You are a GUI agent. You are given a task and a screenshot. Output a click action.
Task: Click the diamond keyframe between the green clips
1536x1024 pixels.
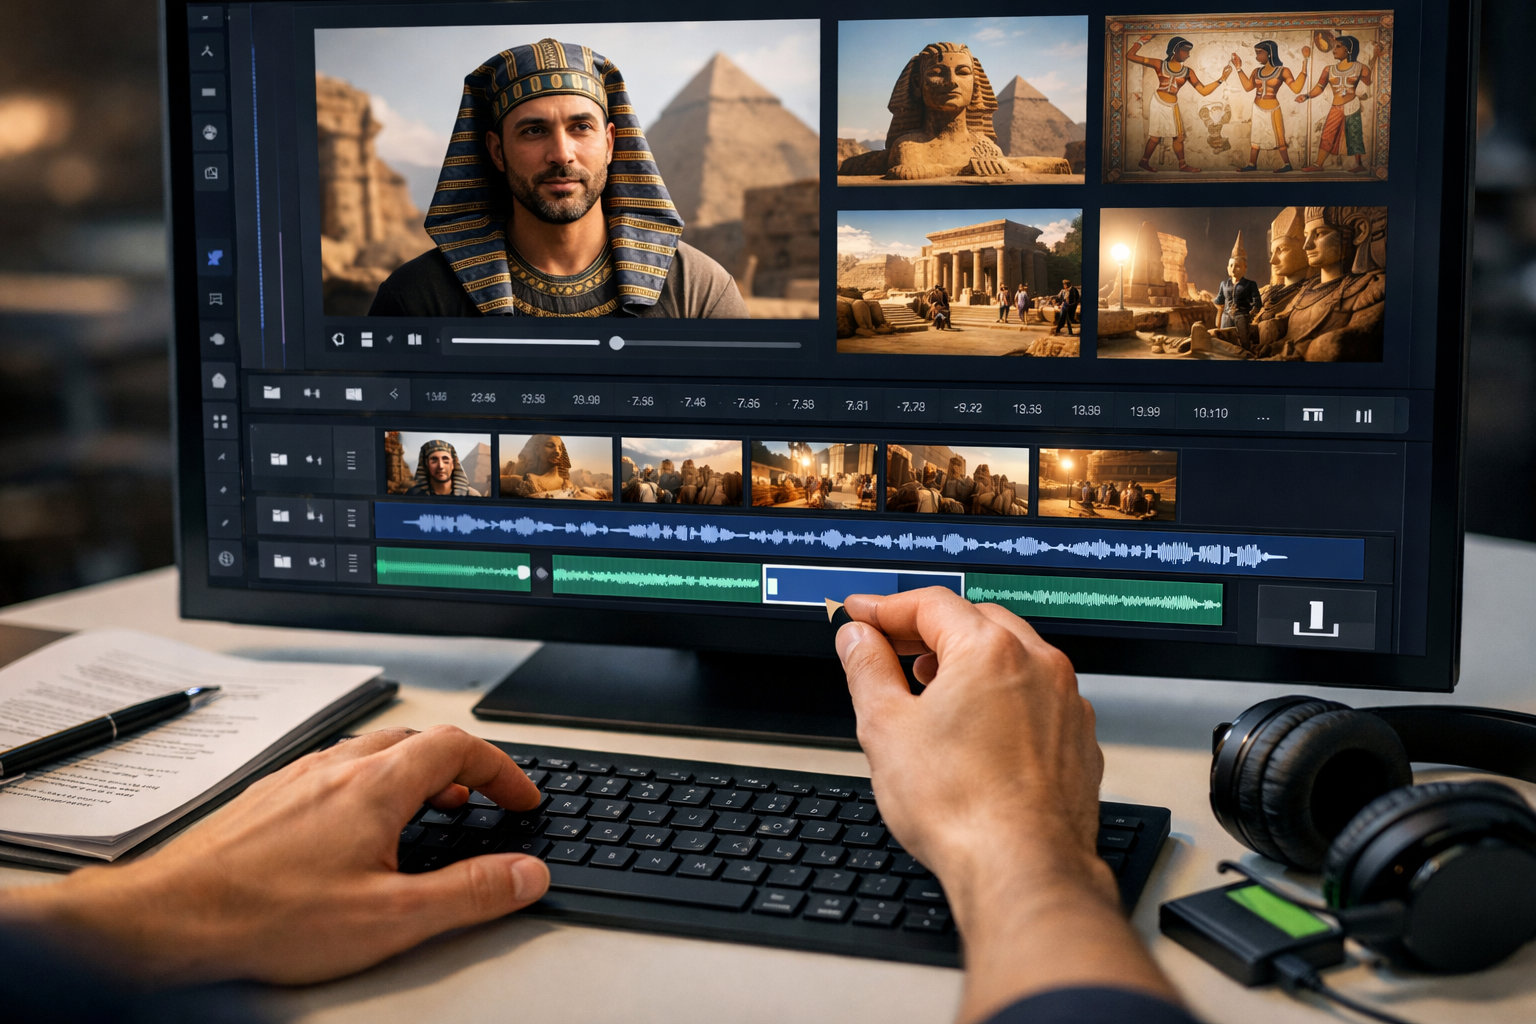pyautogui.click(x=542, y=573)
